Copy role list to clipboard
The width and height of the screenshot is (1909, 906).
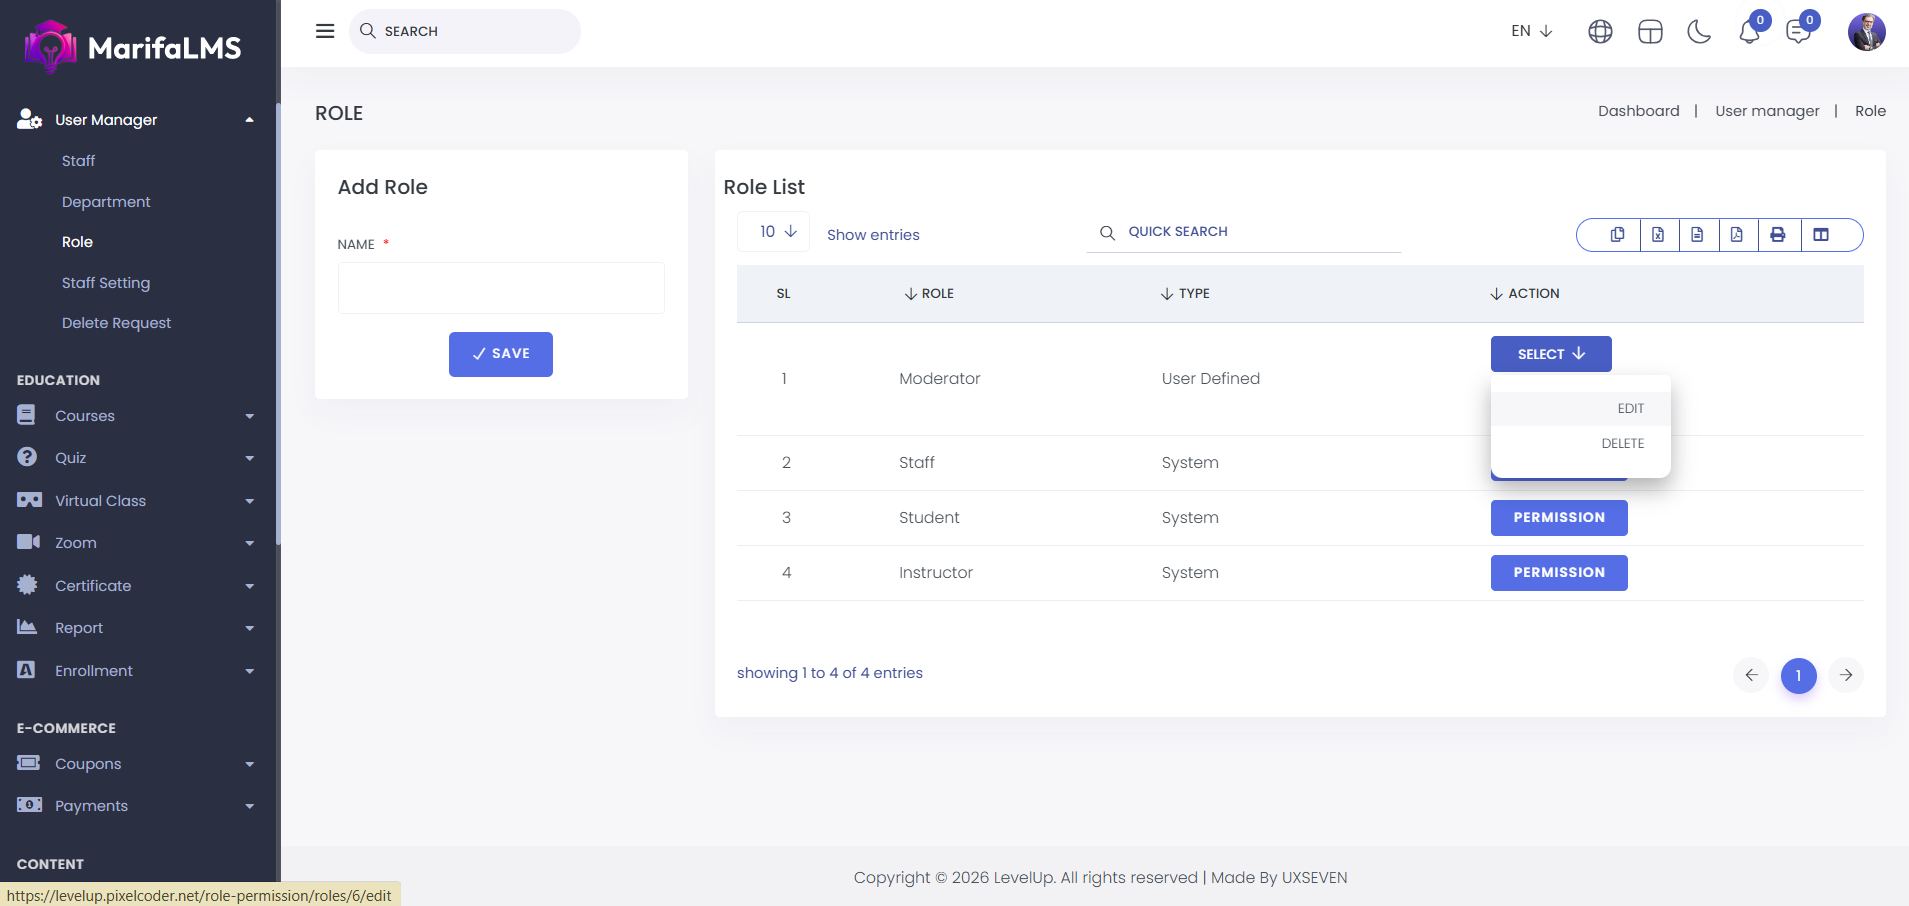[x=1617, y=235]
